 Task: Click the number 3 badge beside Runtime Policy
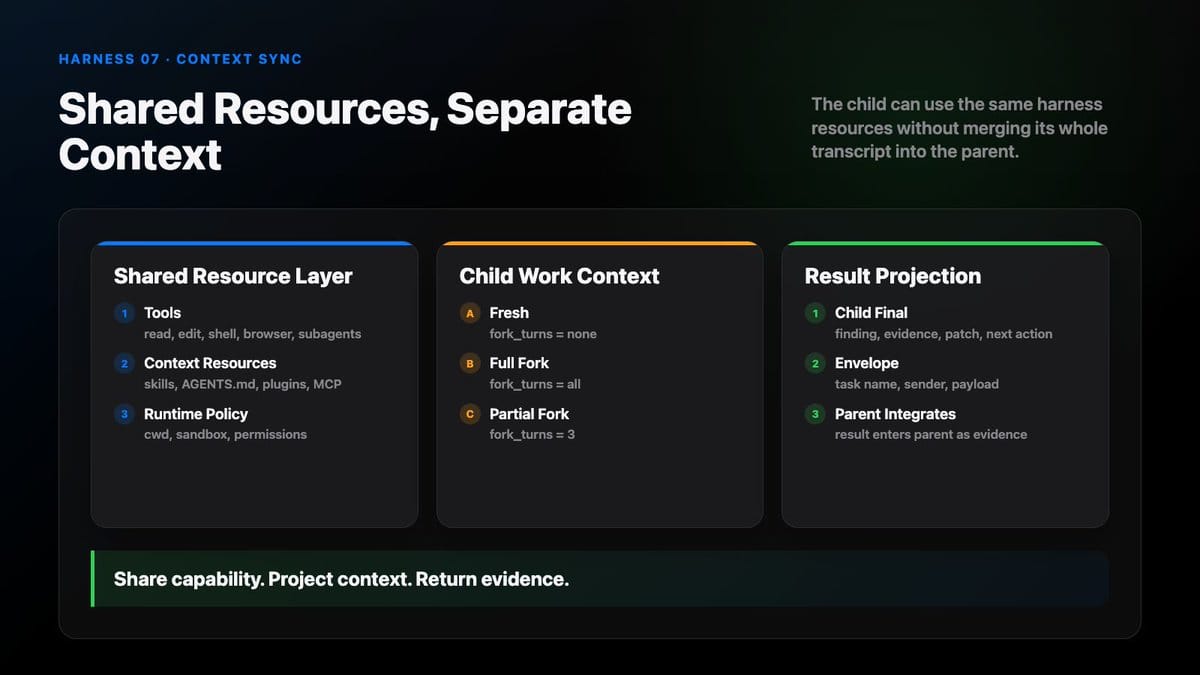(124, 414)
